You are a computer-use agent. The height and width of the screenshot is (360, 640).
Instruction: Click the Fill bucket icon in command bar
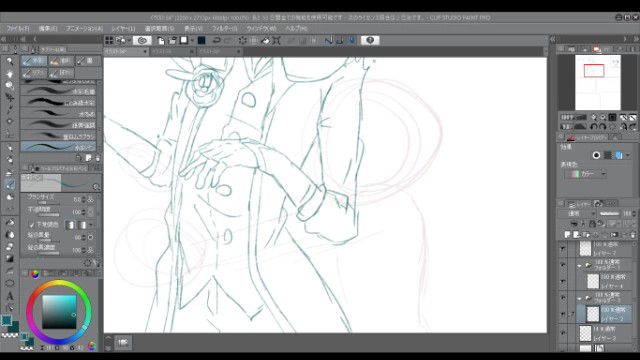click(x=265, y=40)
